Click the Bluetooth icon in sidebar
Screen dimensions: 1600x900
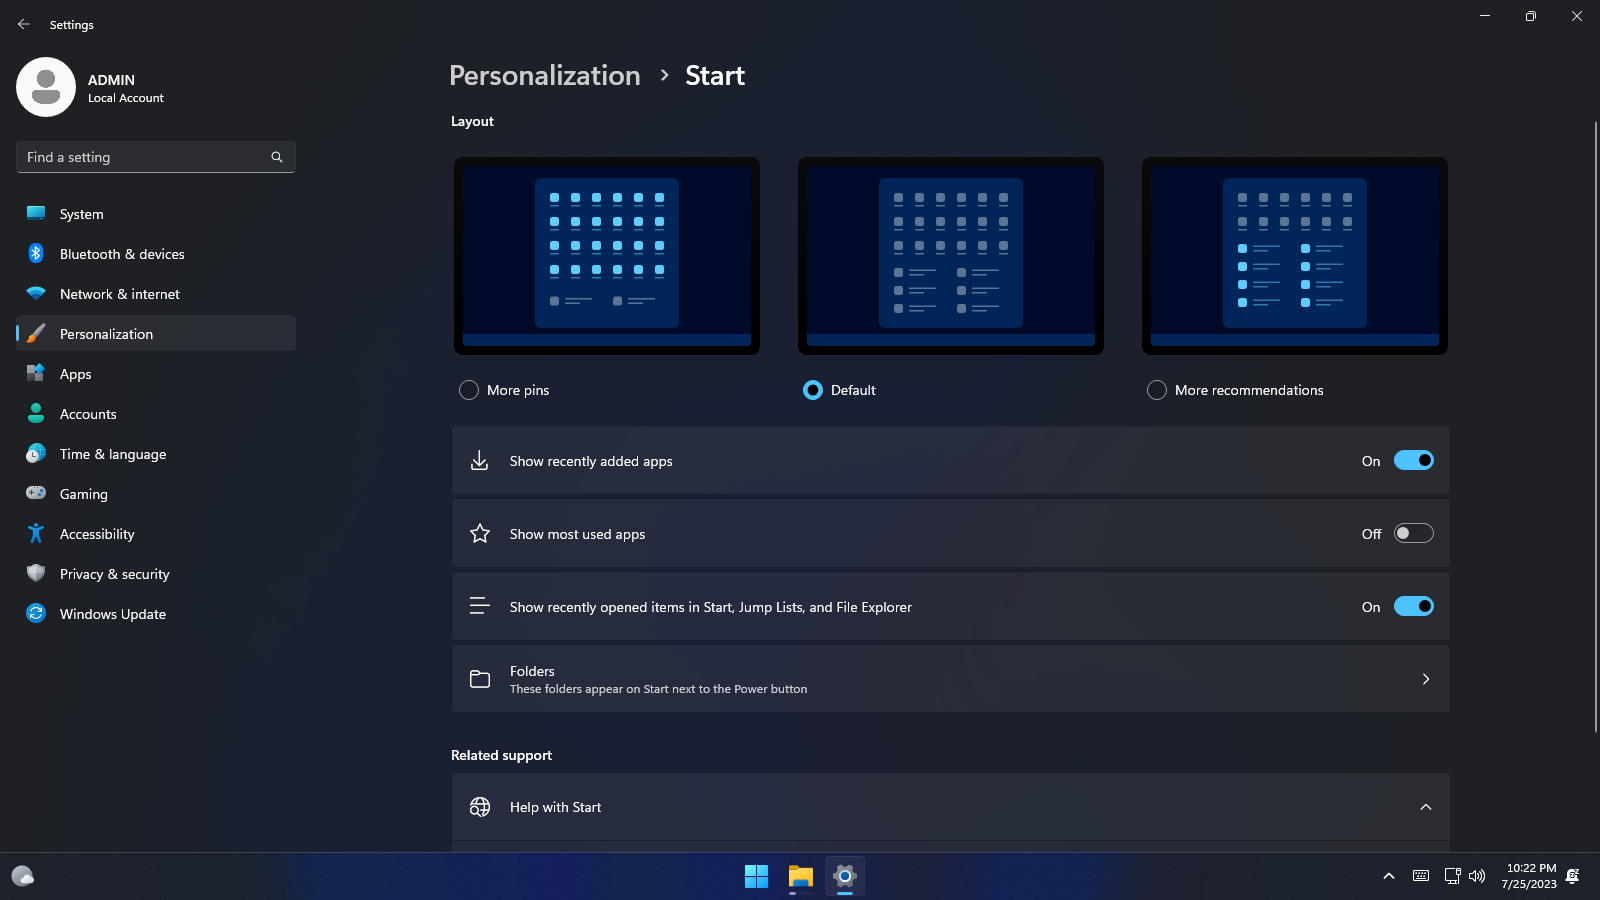(x=36, y=253)
